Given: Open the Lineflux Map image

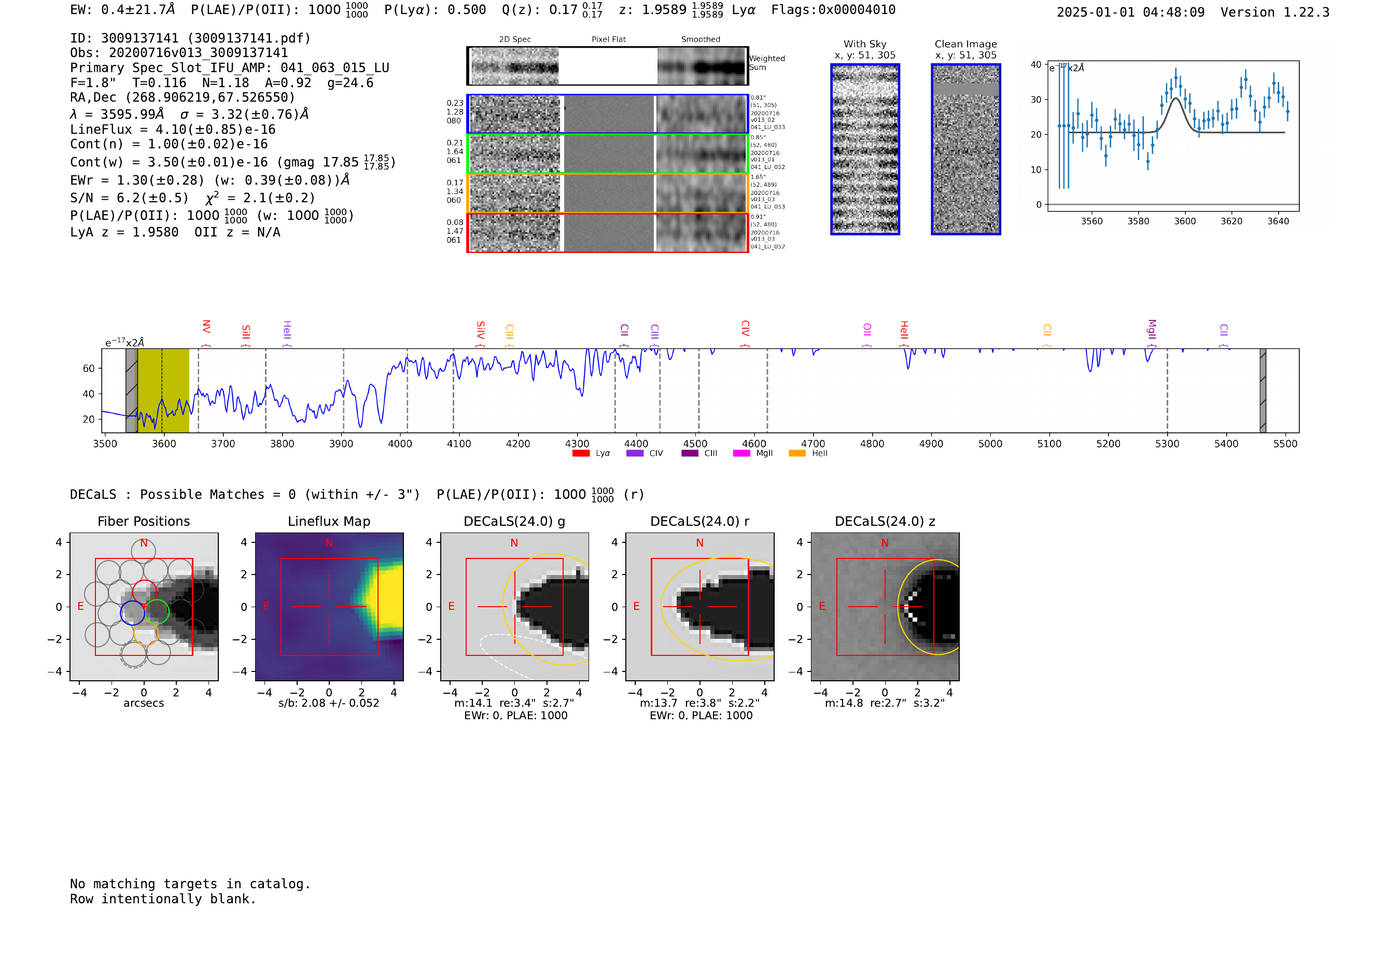Looking at the screenshot, I should pos(329,607).
